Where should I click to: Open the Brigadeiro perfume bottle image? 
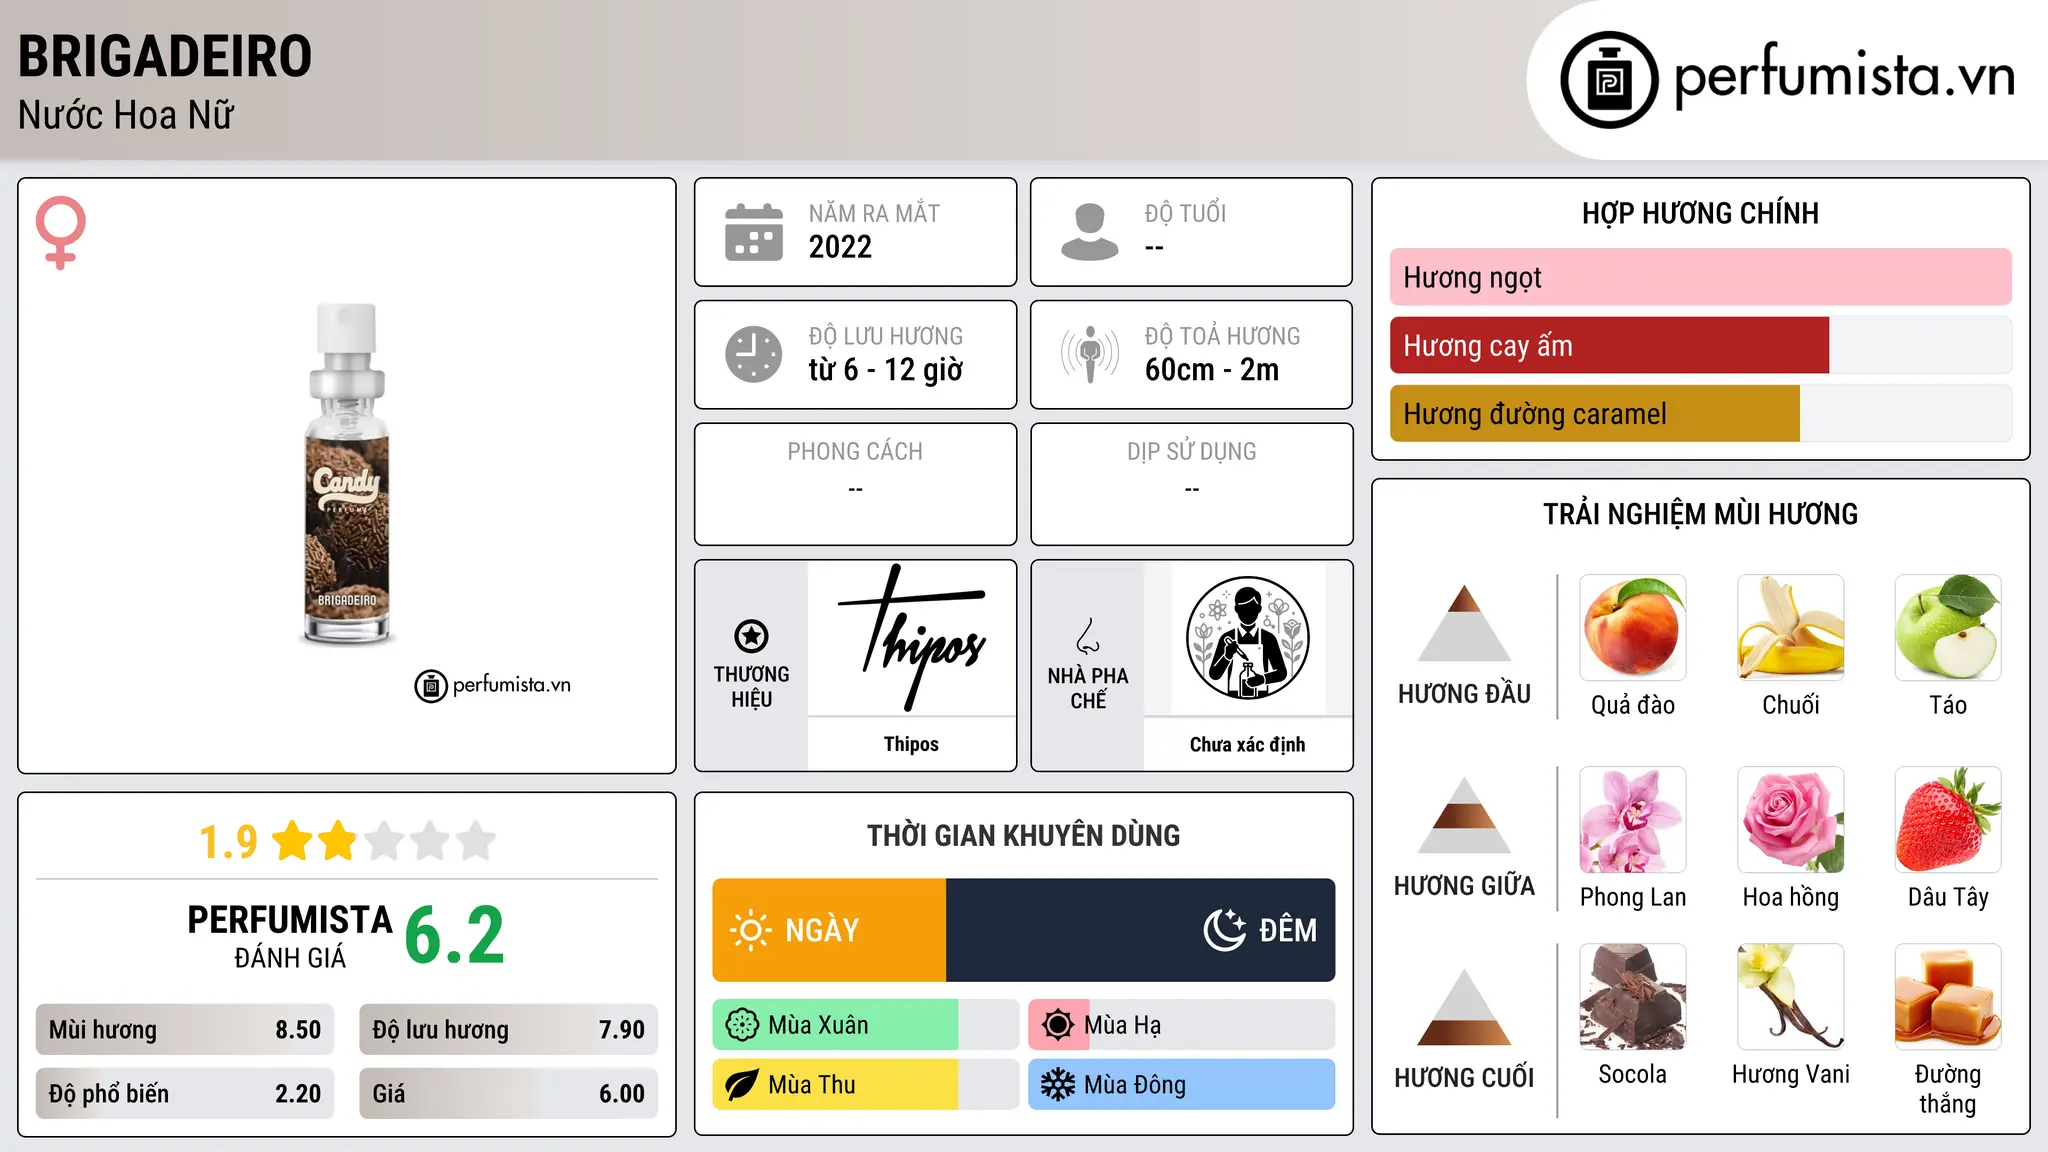(347, 474)
